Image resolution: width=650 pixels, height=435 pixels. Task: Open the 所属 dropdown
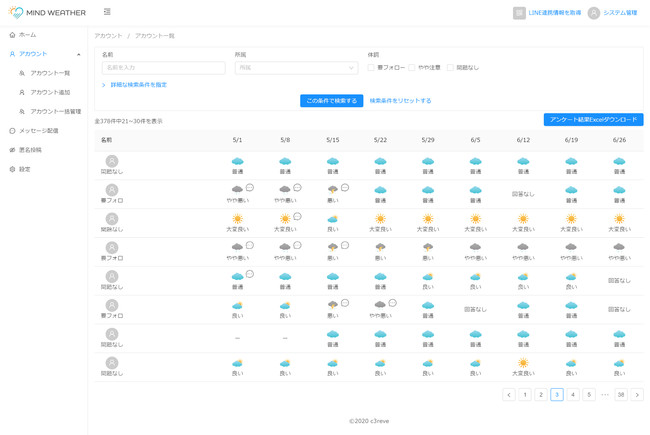point(295,68)
